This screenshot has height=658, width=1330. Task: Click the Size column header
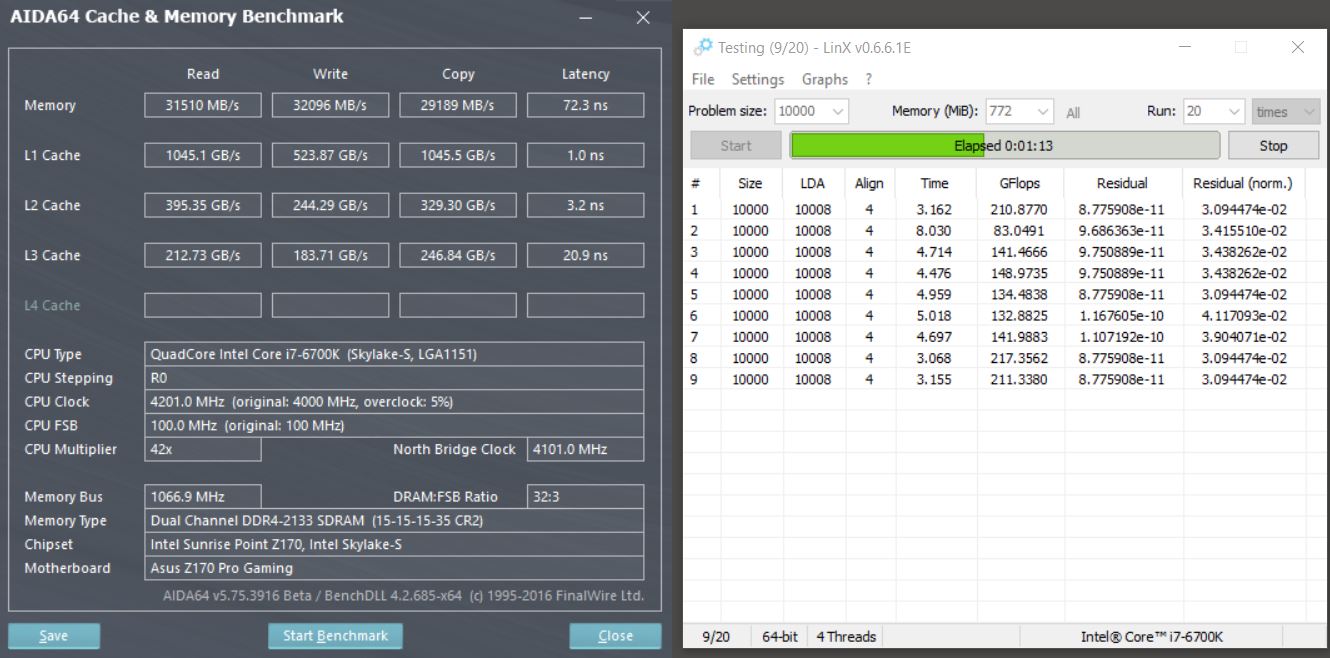pos(750,183)
